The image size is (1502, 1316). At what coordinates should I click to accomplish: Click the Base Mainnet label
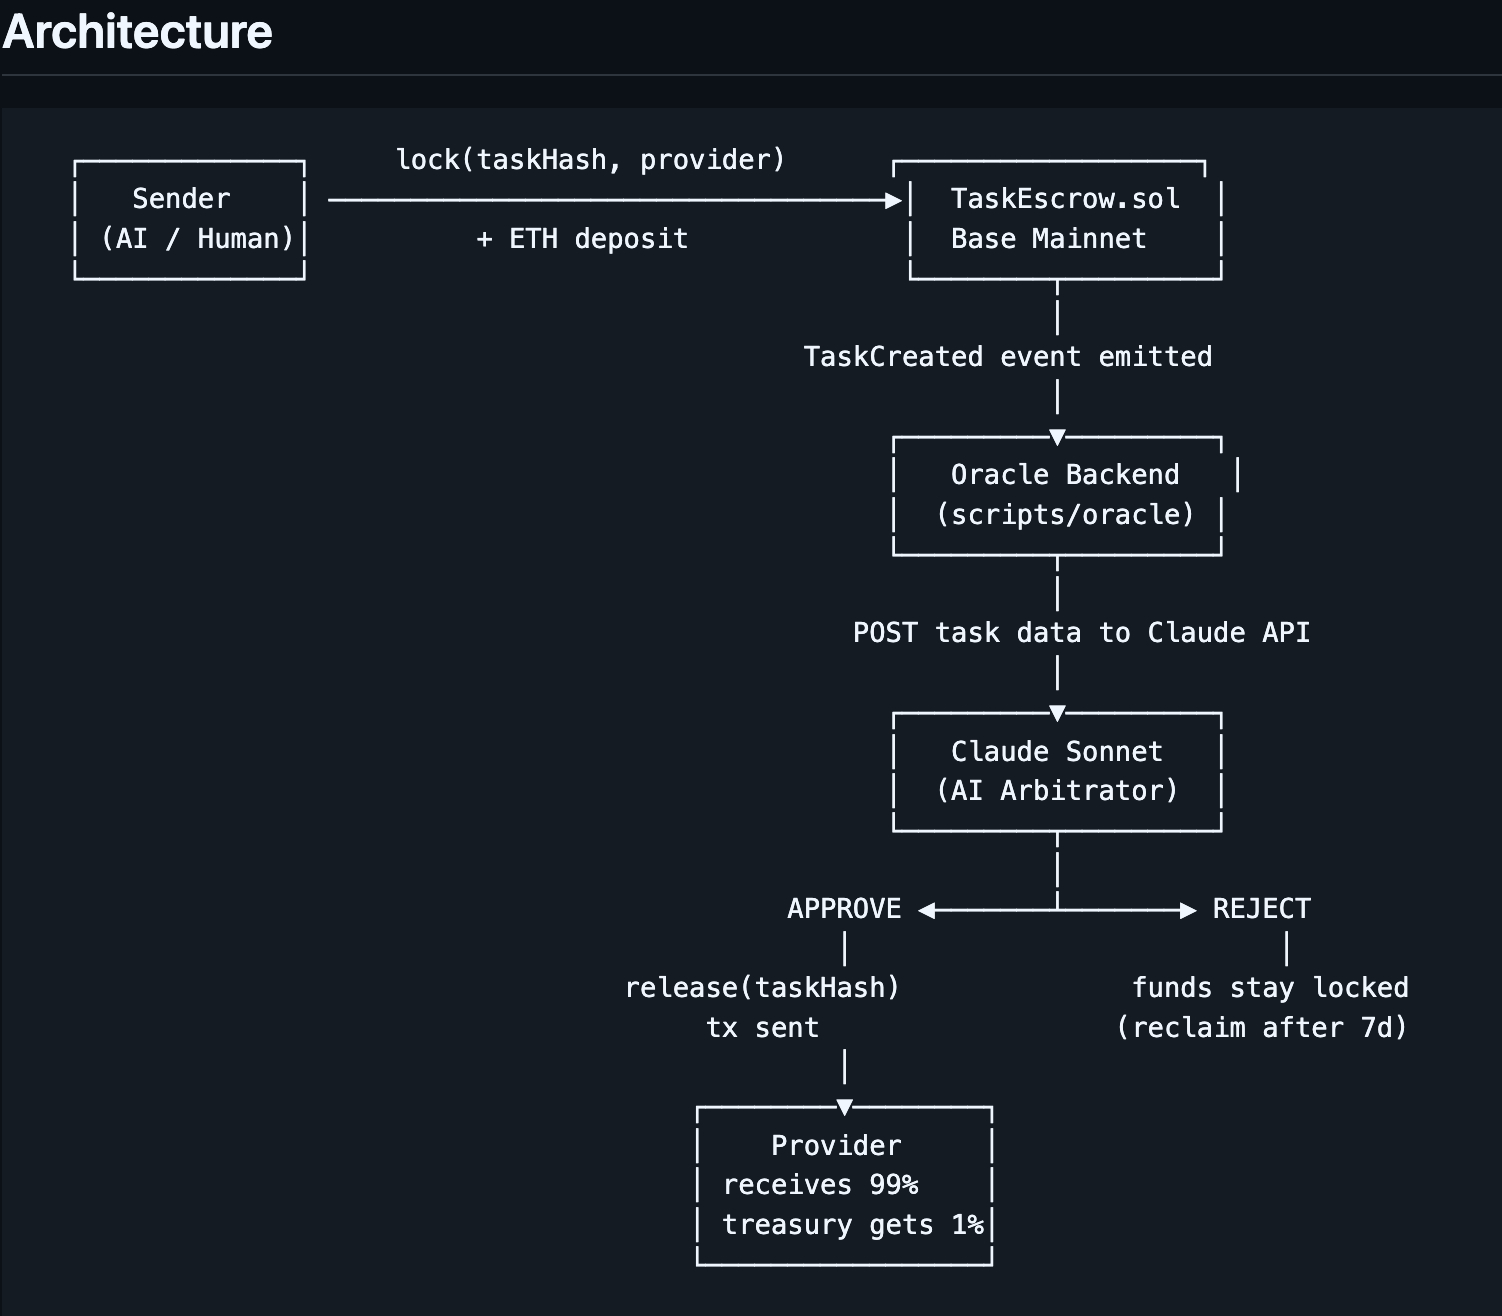[1048, 239]
